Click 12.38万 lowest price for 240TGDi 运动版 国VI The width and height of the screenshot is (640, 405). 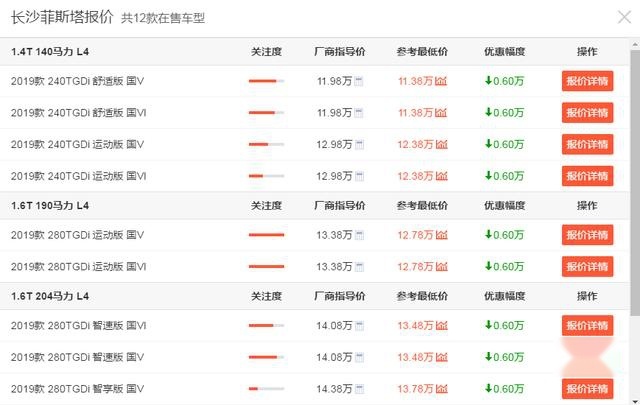point(416,176)
